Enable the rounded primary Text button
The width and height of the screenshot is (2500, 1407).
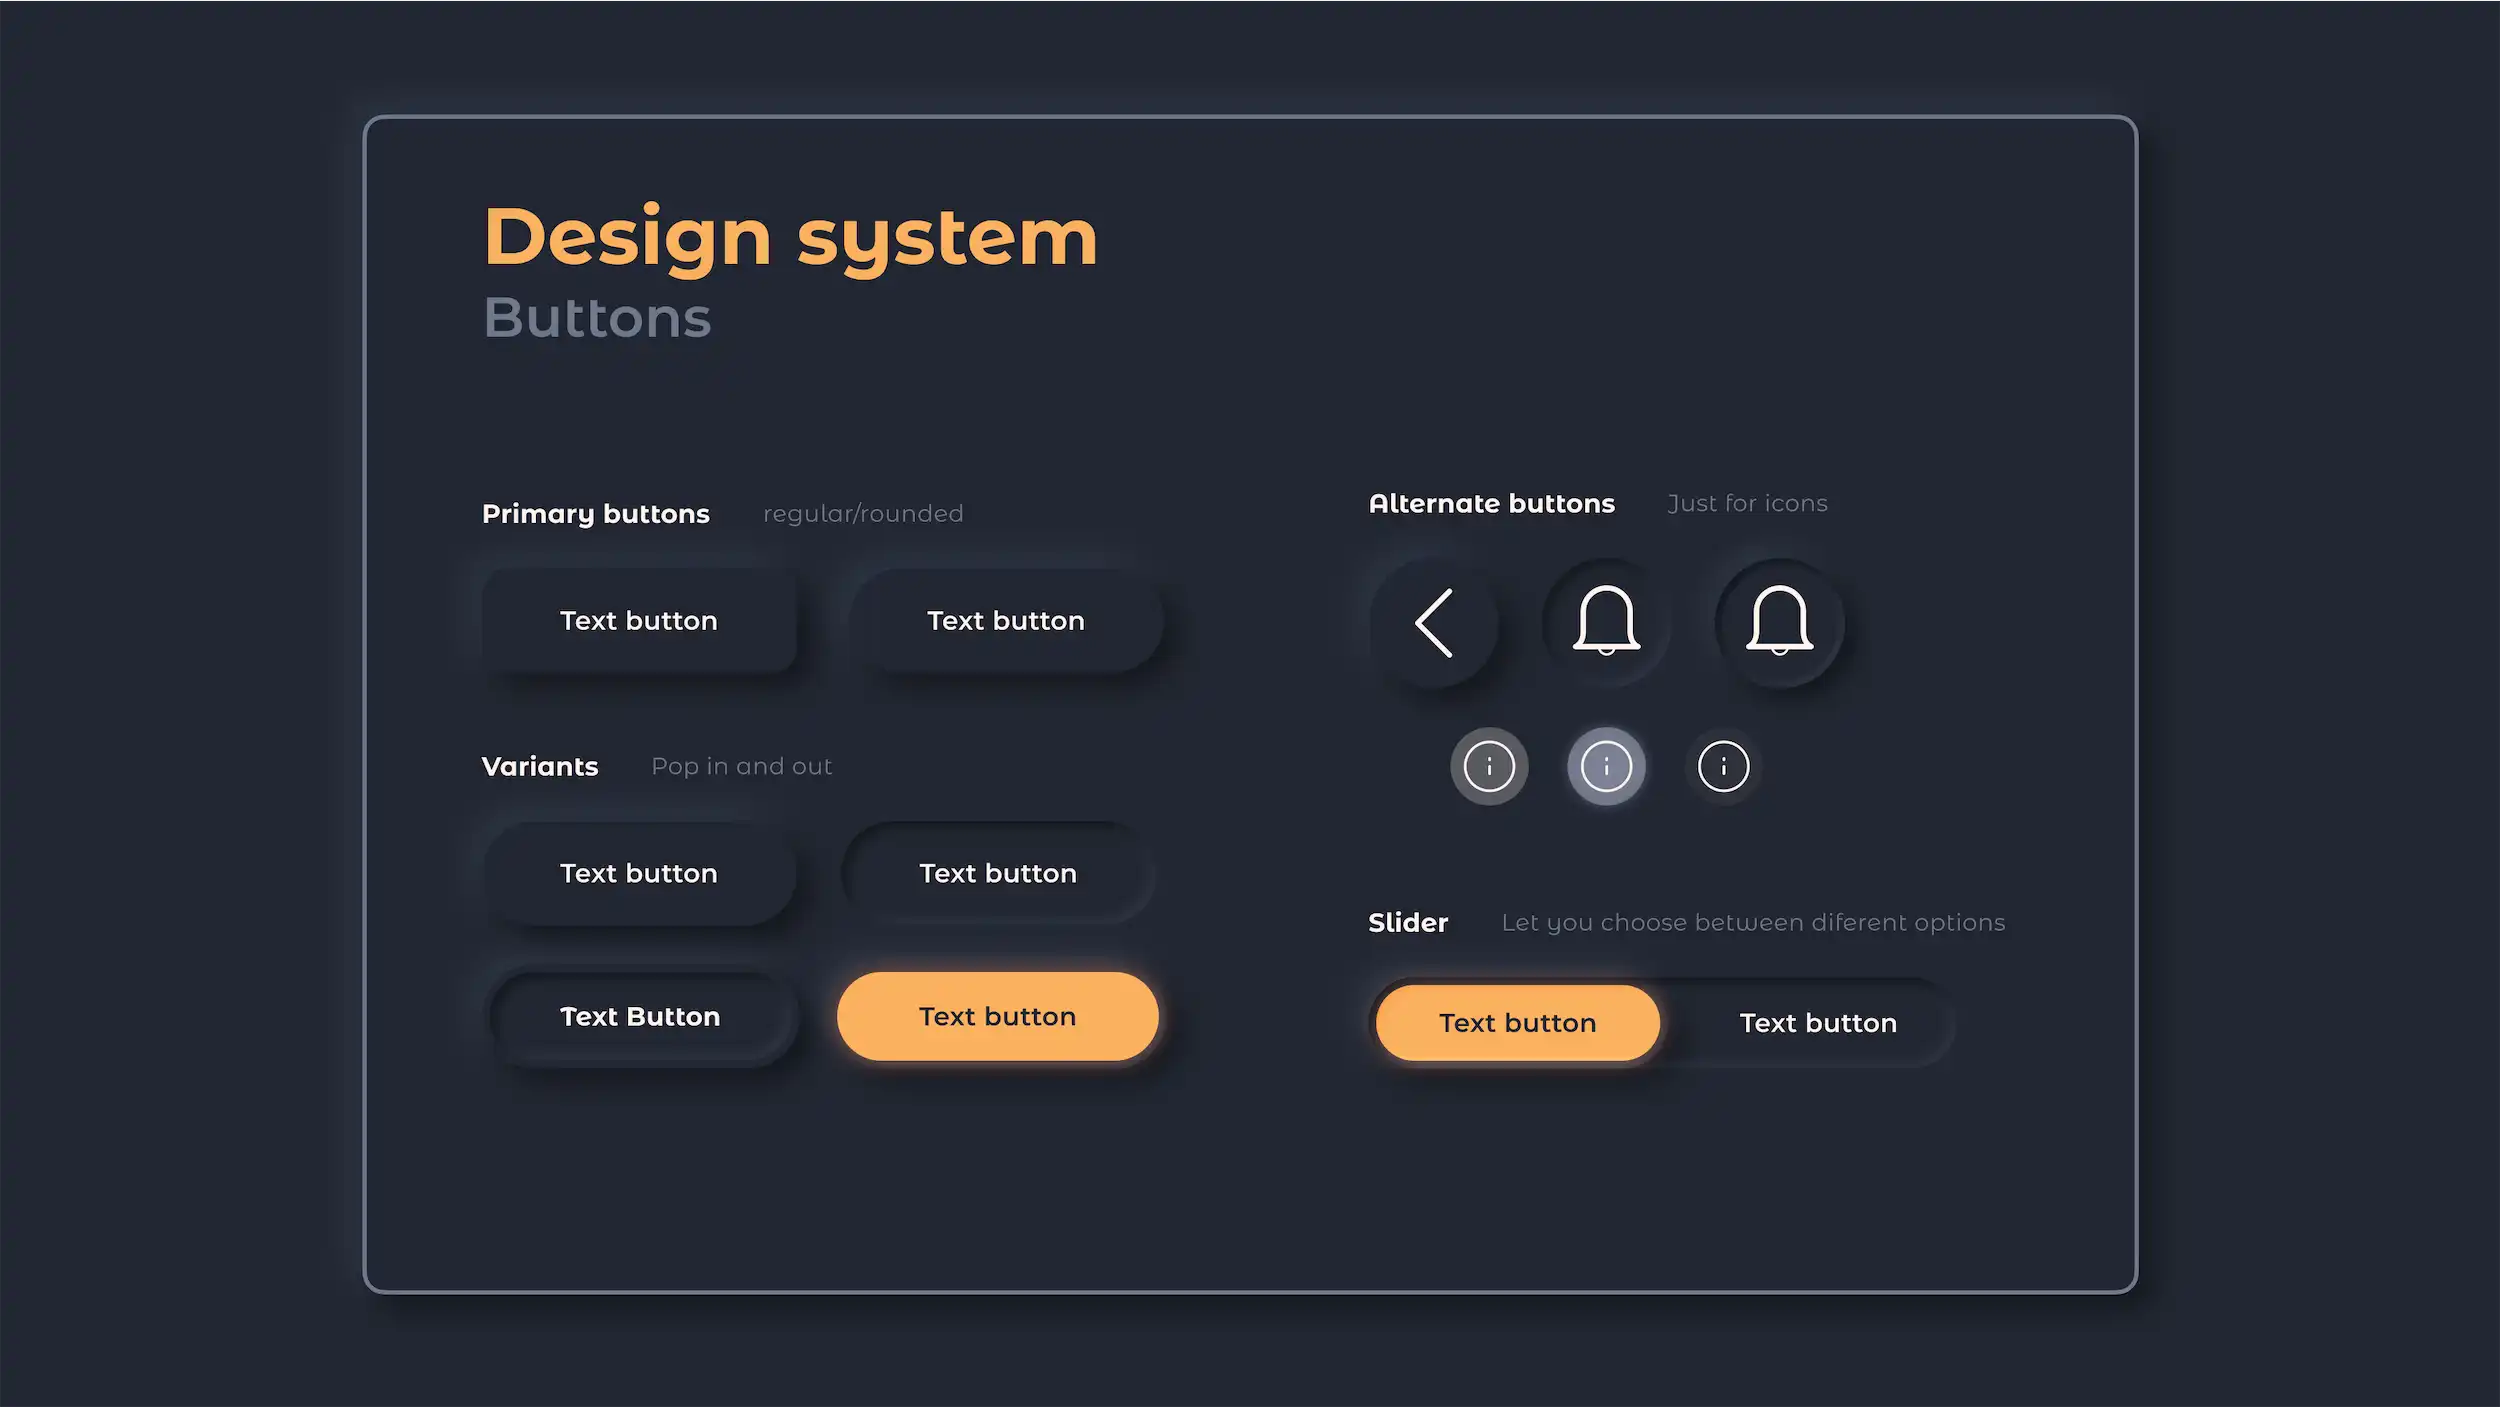click(1004, 620)
